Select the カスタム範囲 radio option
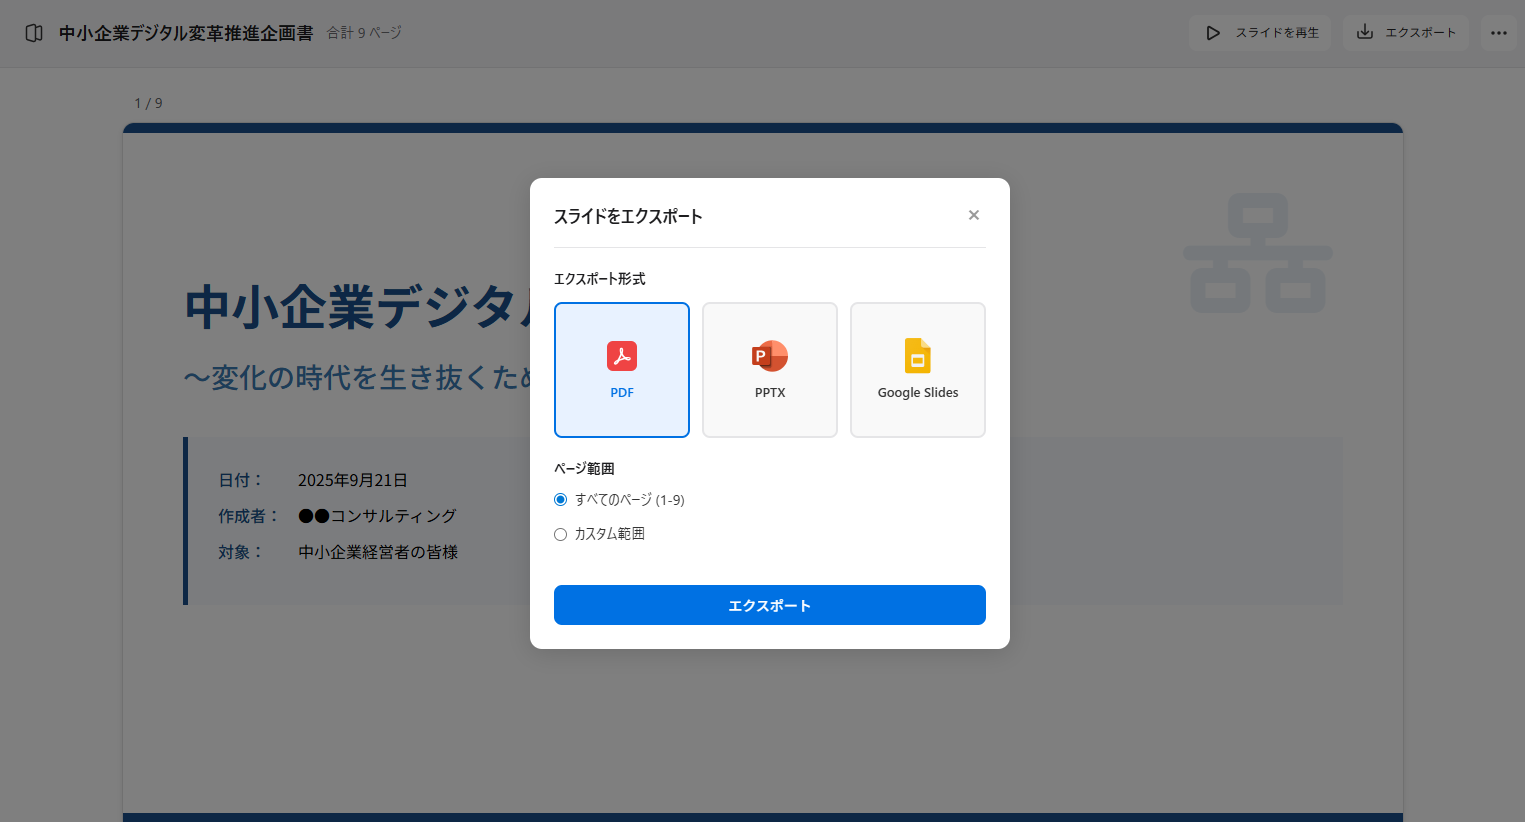Image resolution: width=1525 pixels, height=822 pixels. (560, 533)
